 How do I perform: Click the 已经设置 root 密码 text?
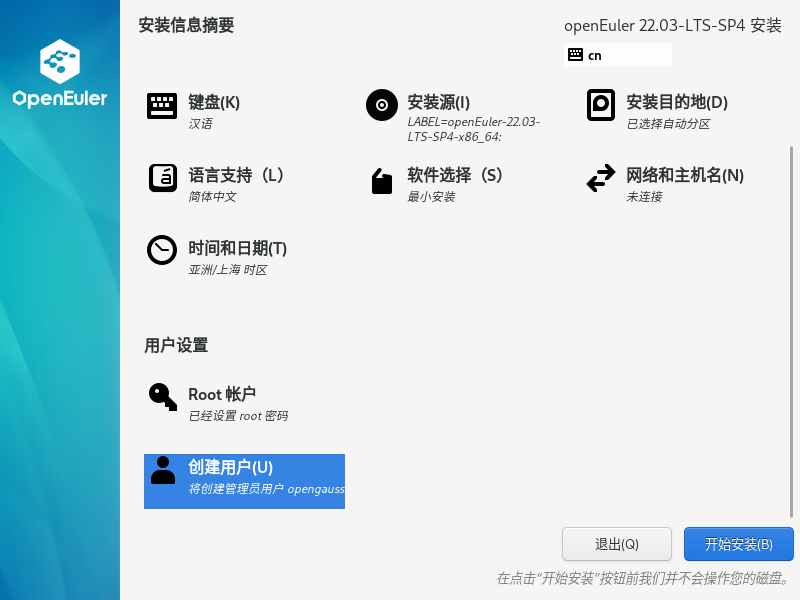(x=238, y=416)
